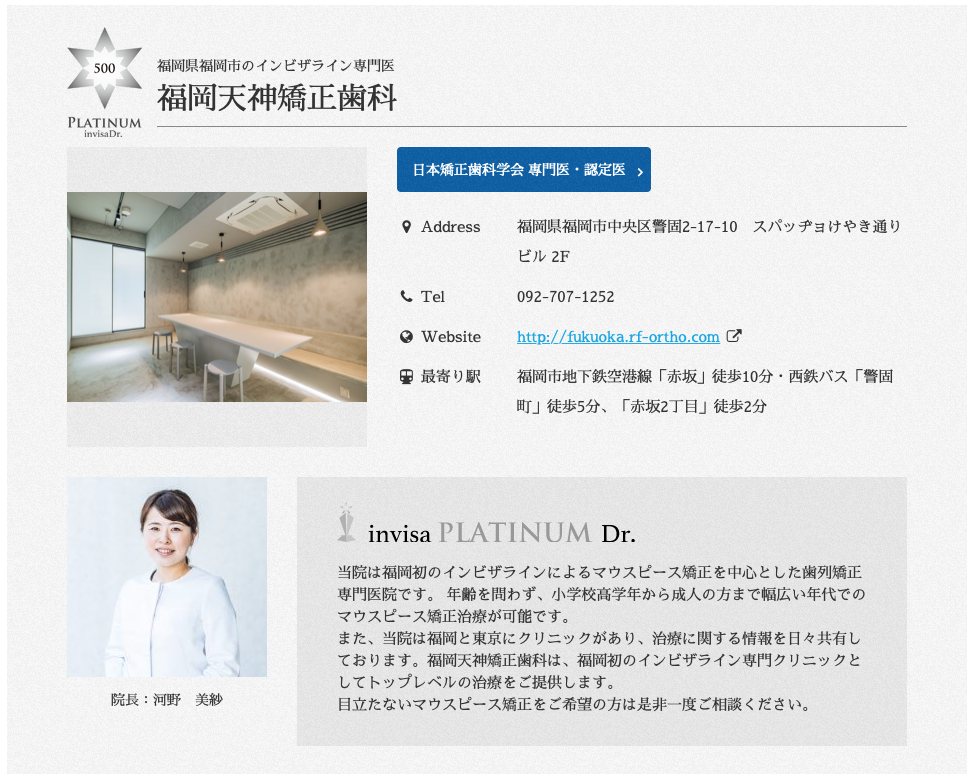Click the sentence 目立たないマウスピース矯正をご希望の方

coord(573,704)
